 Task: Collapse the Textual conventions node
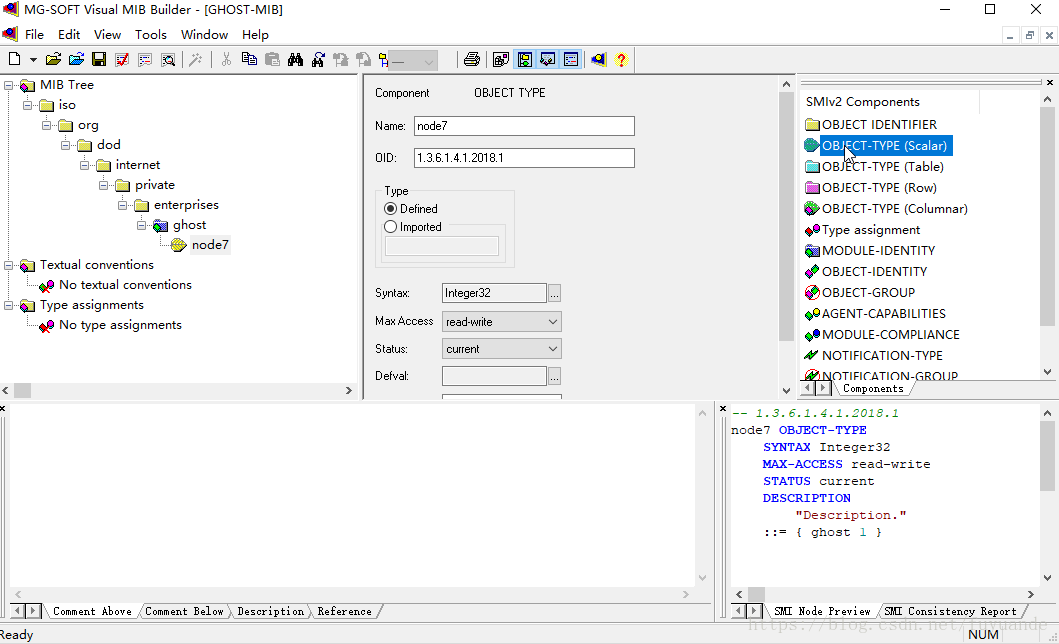click(x=9, y=265)
